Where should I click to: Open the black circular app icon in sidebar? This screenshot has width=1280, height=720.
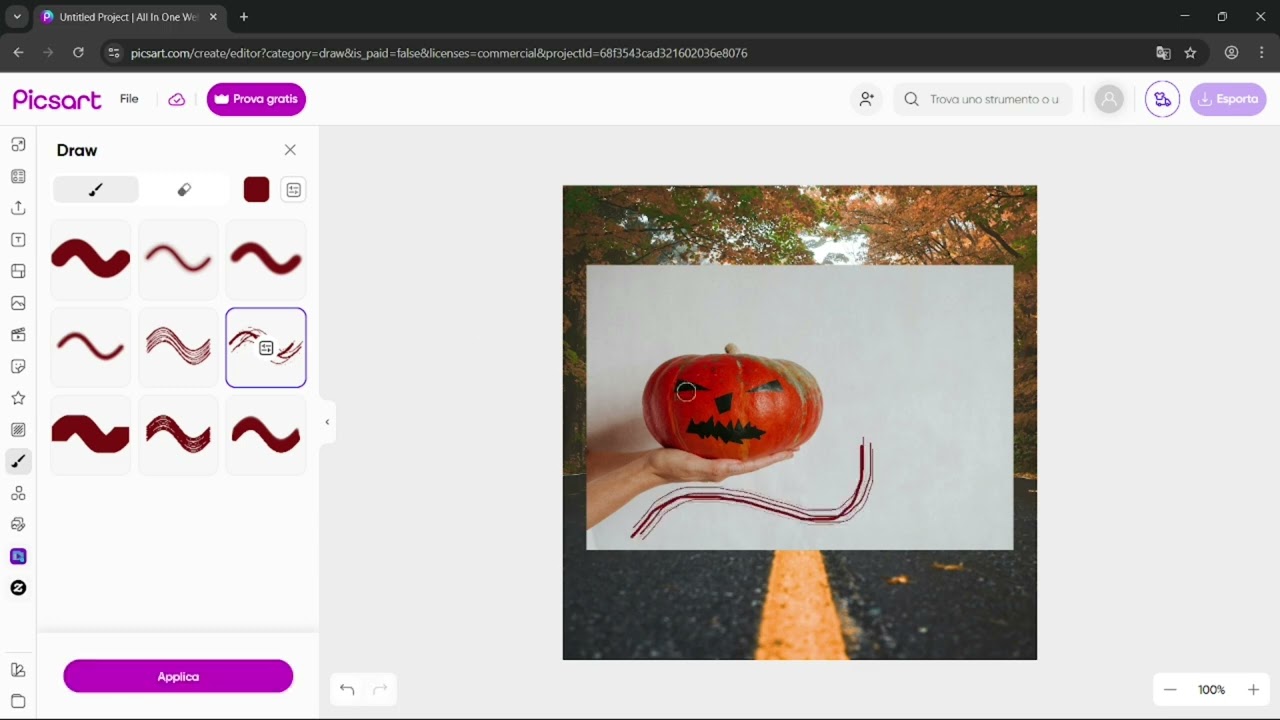18,588
